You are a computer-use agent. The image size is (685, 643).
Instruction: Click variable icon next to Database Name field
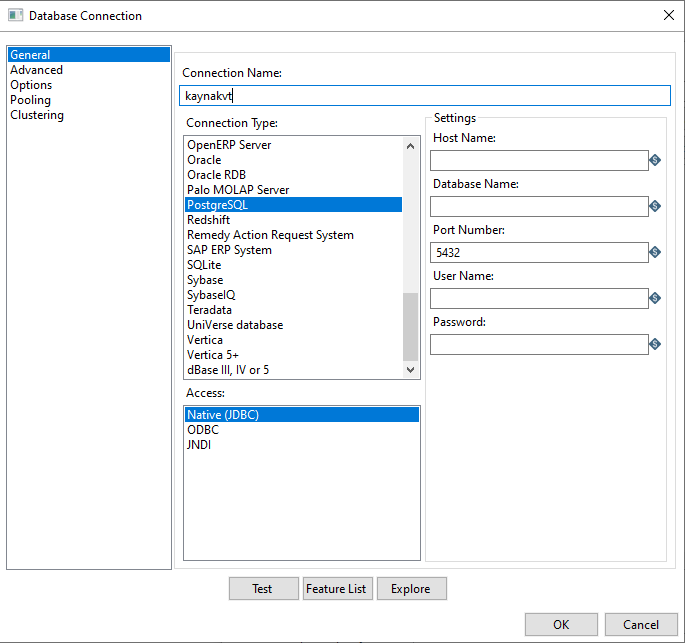pos(654,206)
